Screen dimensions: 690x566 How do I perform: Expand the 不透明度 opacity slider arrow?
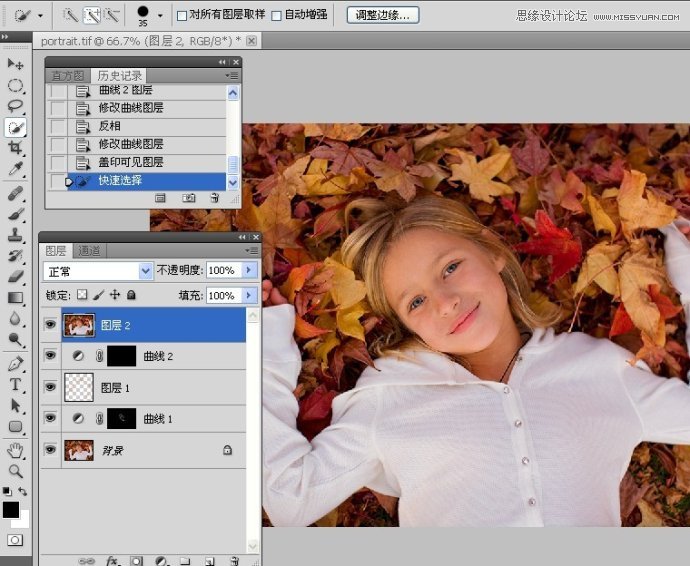[249, 271]
